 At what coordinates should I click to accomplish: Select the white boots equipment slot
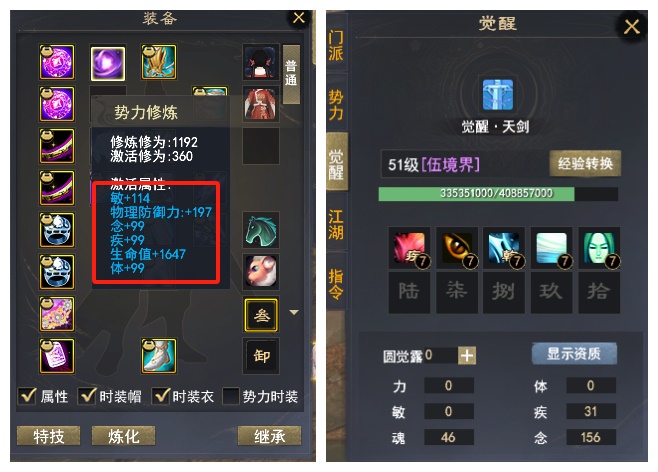pyautogui.click(x=159, y=356)
